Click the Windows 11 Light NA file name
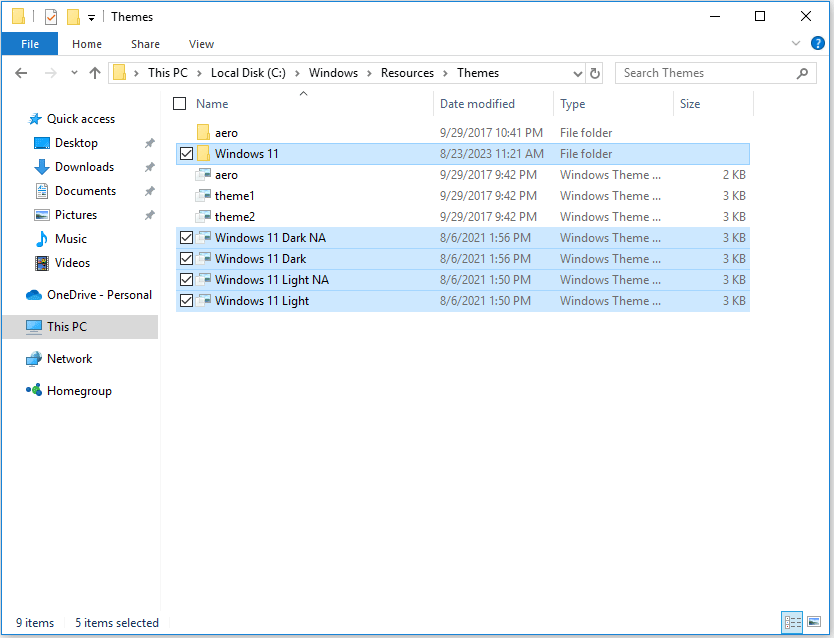Viewport: 834px width, 638px height. (272, 280)
